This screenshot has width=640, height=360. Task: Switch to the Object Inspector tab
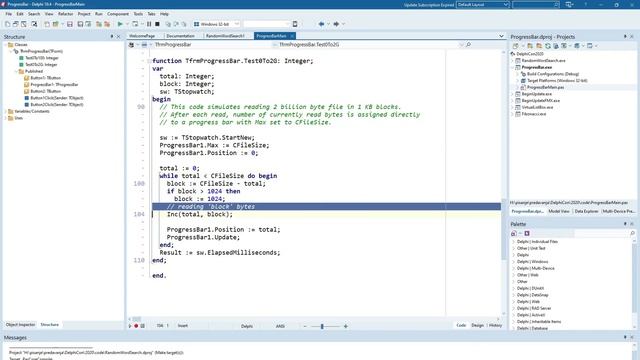tap(20, 324)
